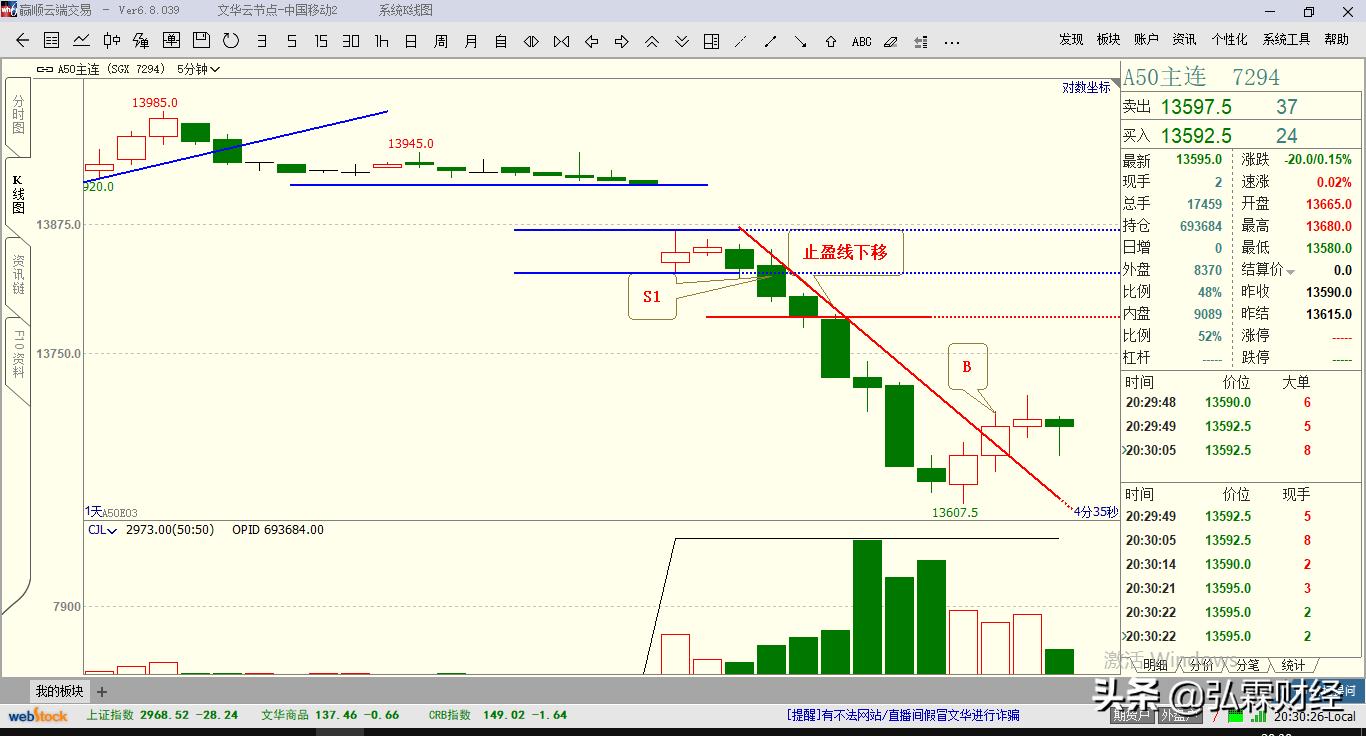Screen dimensions: 1366x736
Task: Switch to the 资讯链 side tab
Action: click(18, 275)
